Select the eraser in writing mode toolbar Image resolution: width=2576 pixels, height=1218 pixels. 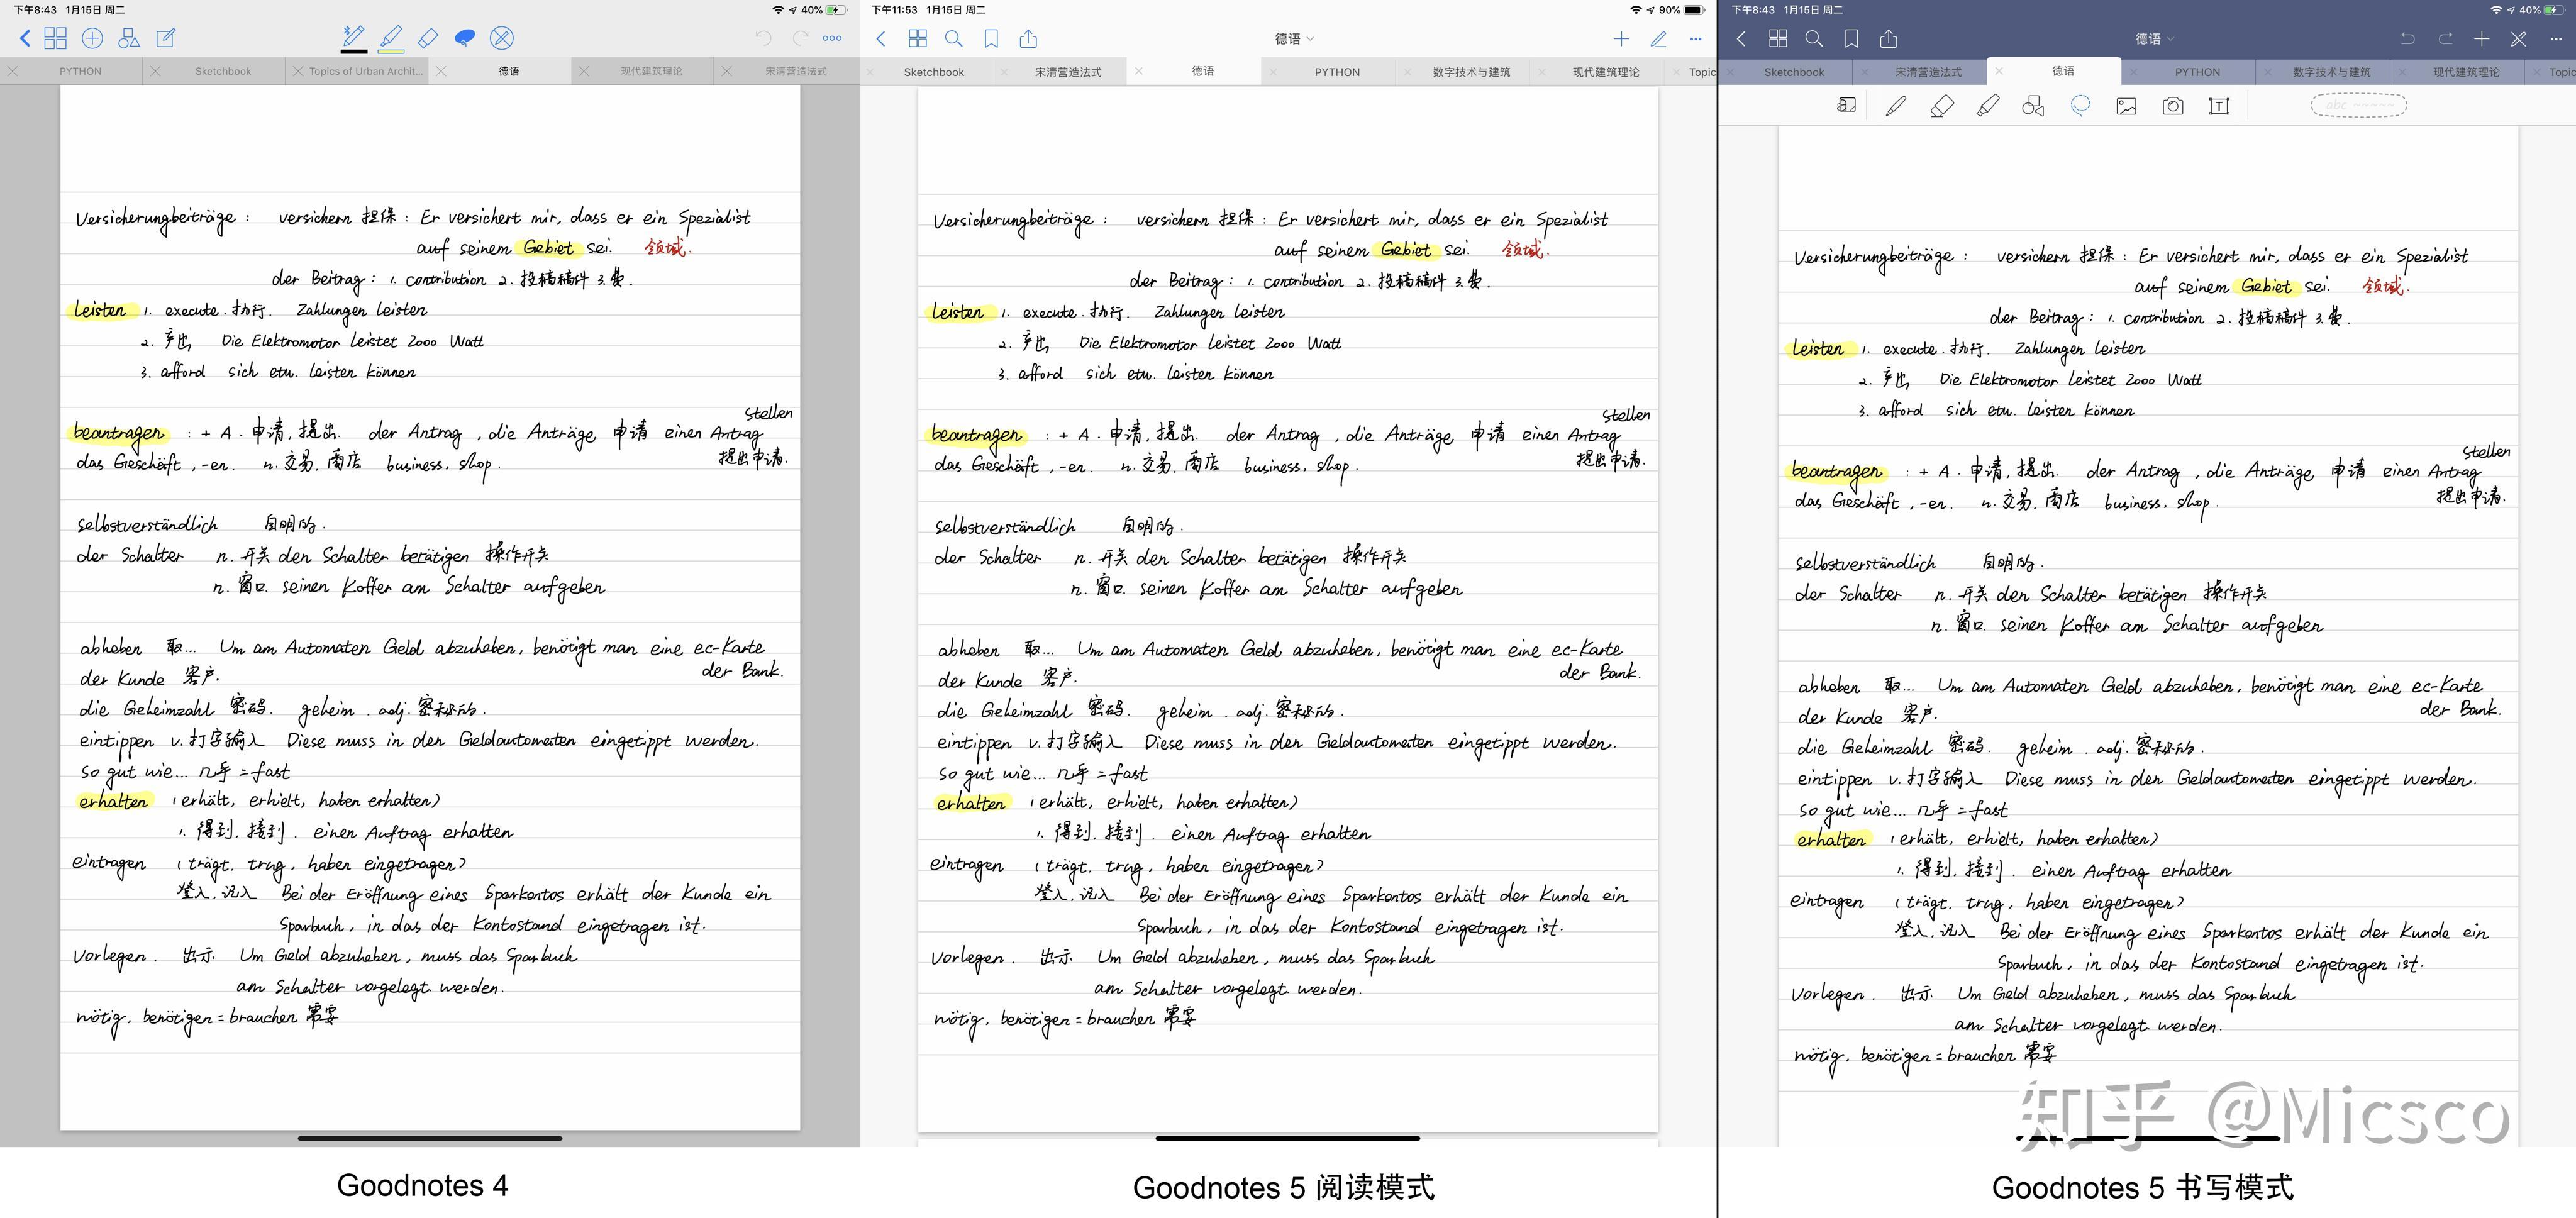pyautogui.click(x=1941, y=106)
